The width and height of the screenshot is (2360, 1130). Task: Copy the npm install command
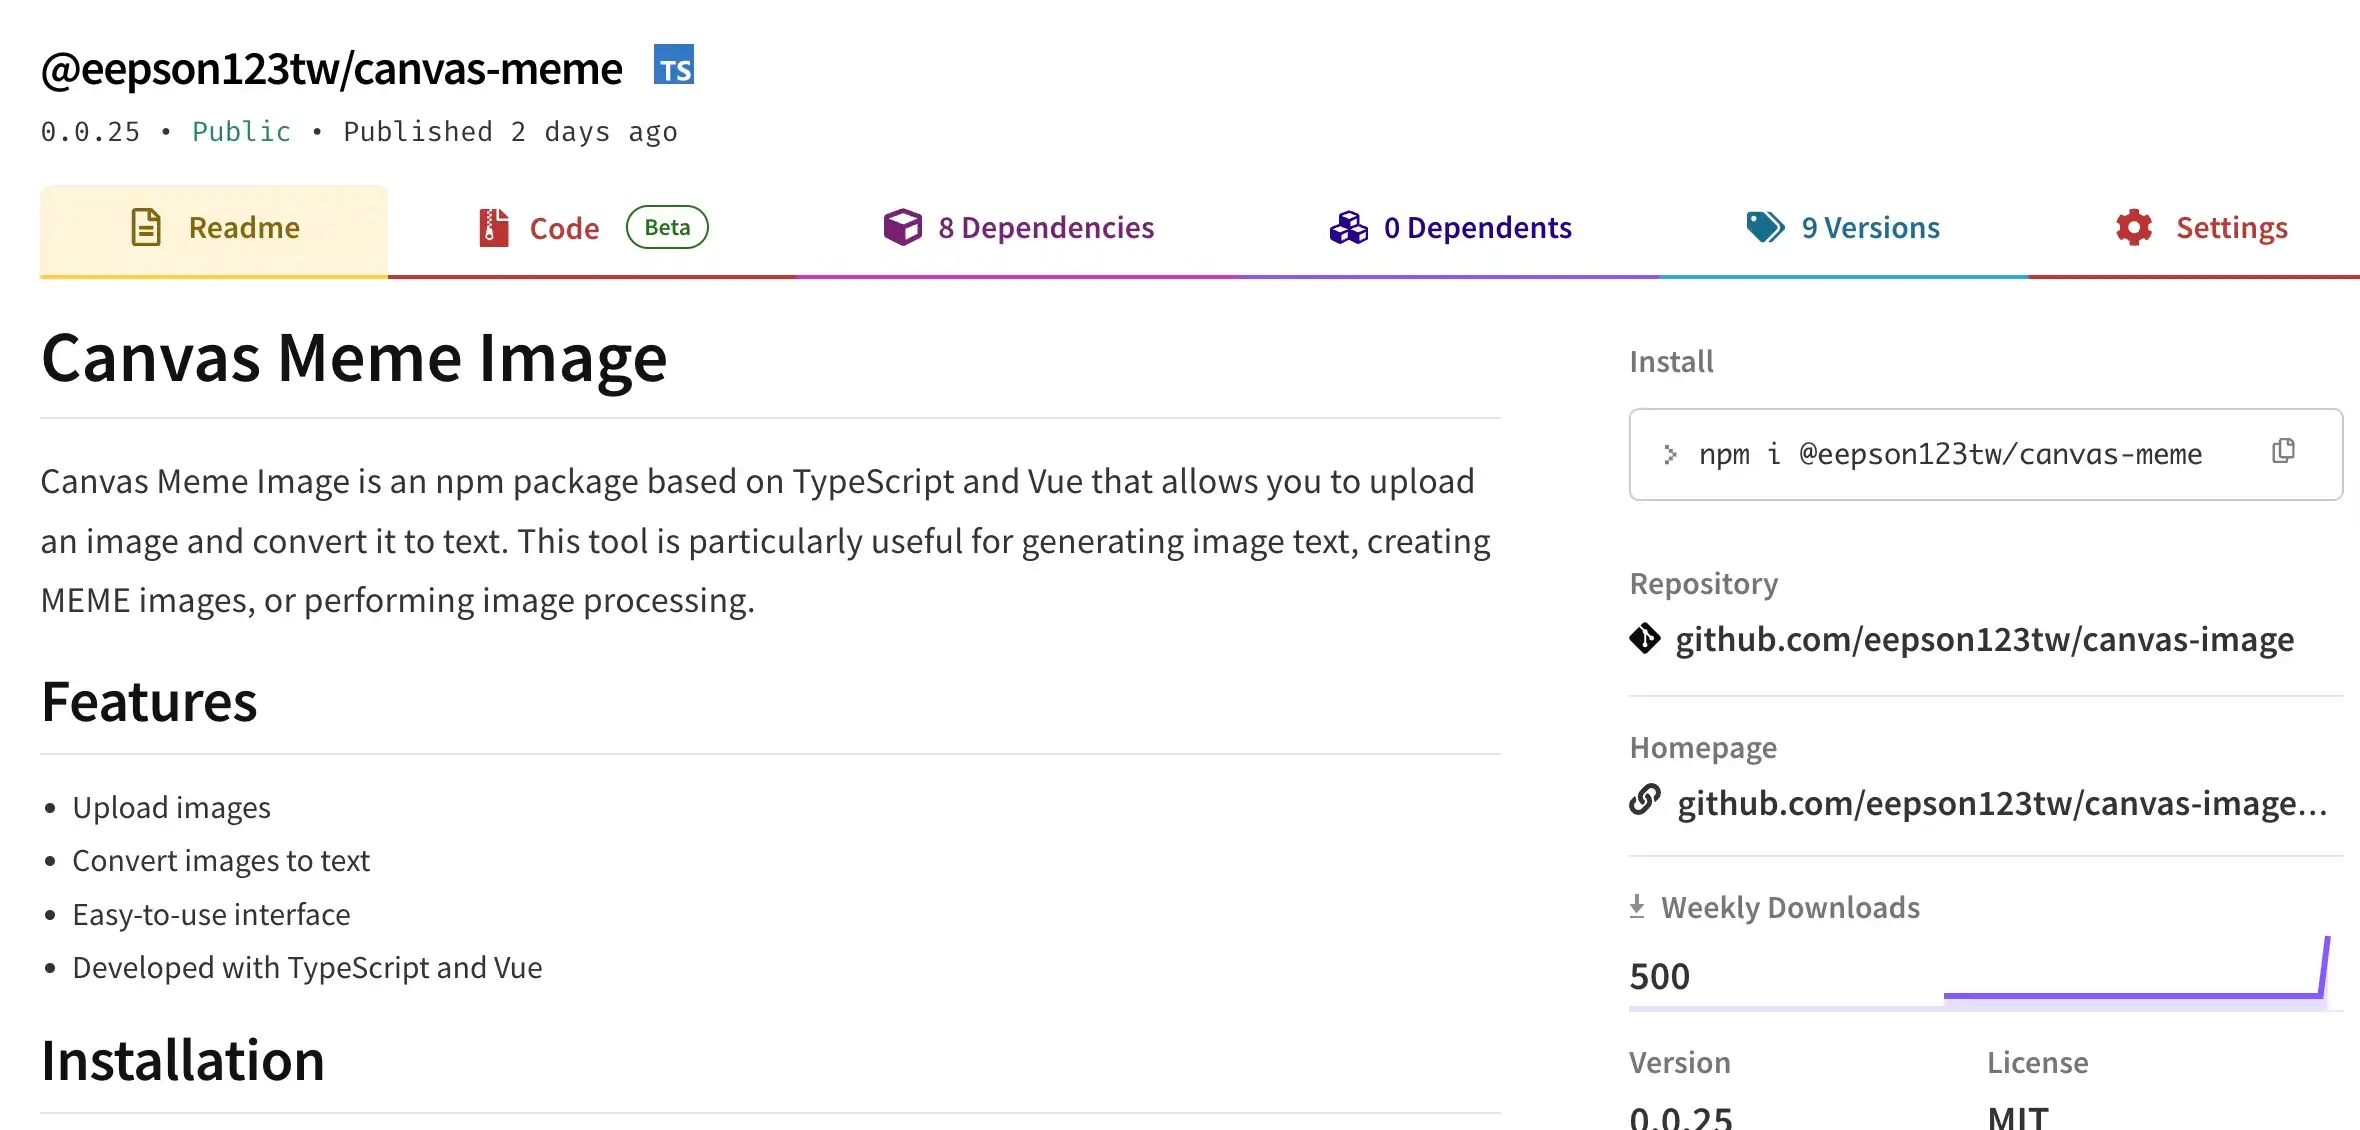click(2283, 452)
